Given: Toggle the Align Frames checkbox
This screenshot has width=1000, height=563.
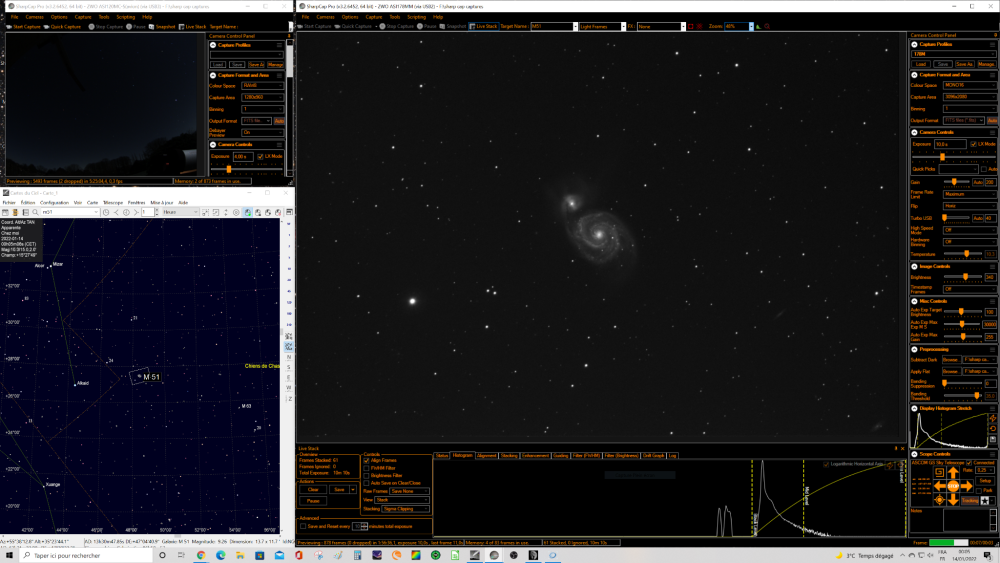Looking at the screenshot, I should coord(366,460).
